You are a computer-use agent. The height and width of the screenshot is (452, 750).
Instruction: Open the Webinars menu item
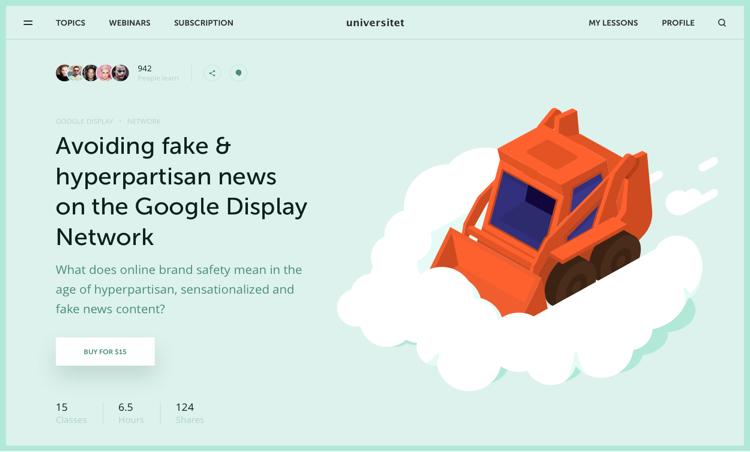pyautogui.click(x=130, y=22)
